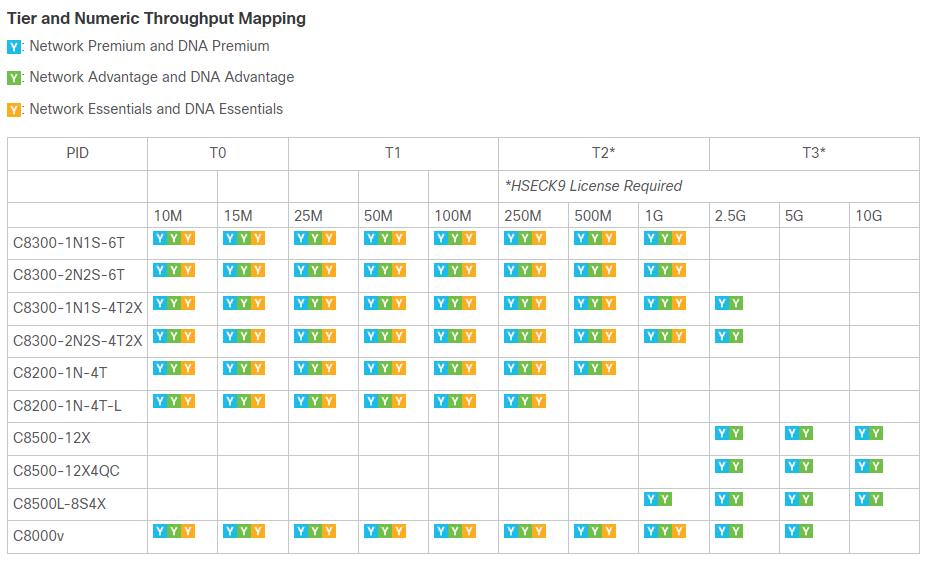Click the blue Y legend icon for Network Premium

[x=14, y=47]
